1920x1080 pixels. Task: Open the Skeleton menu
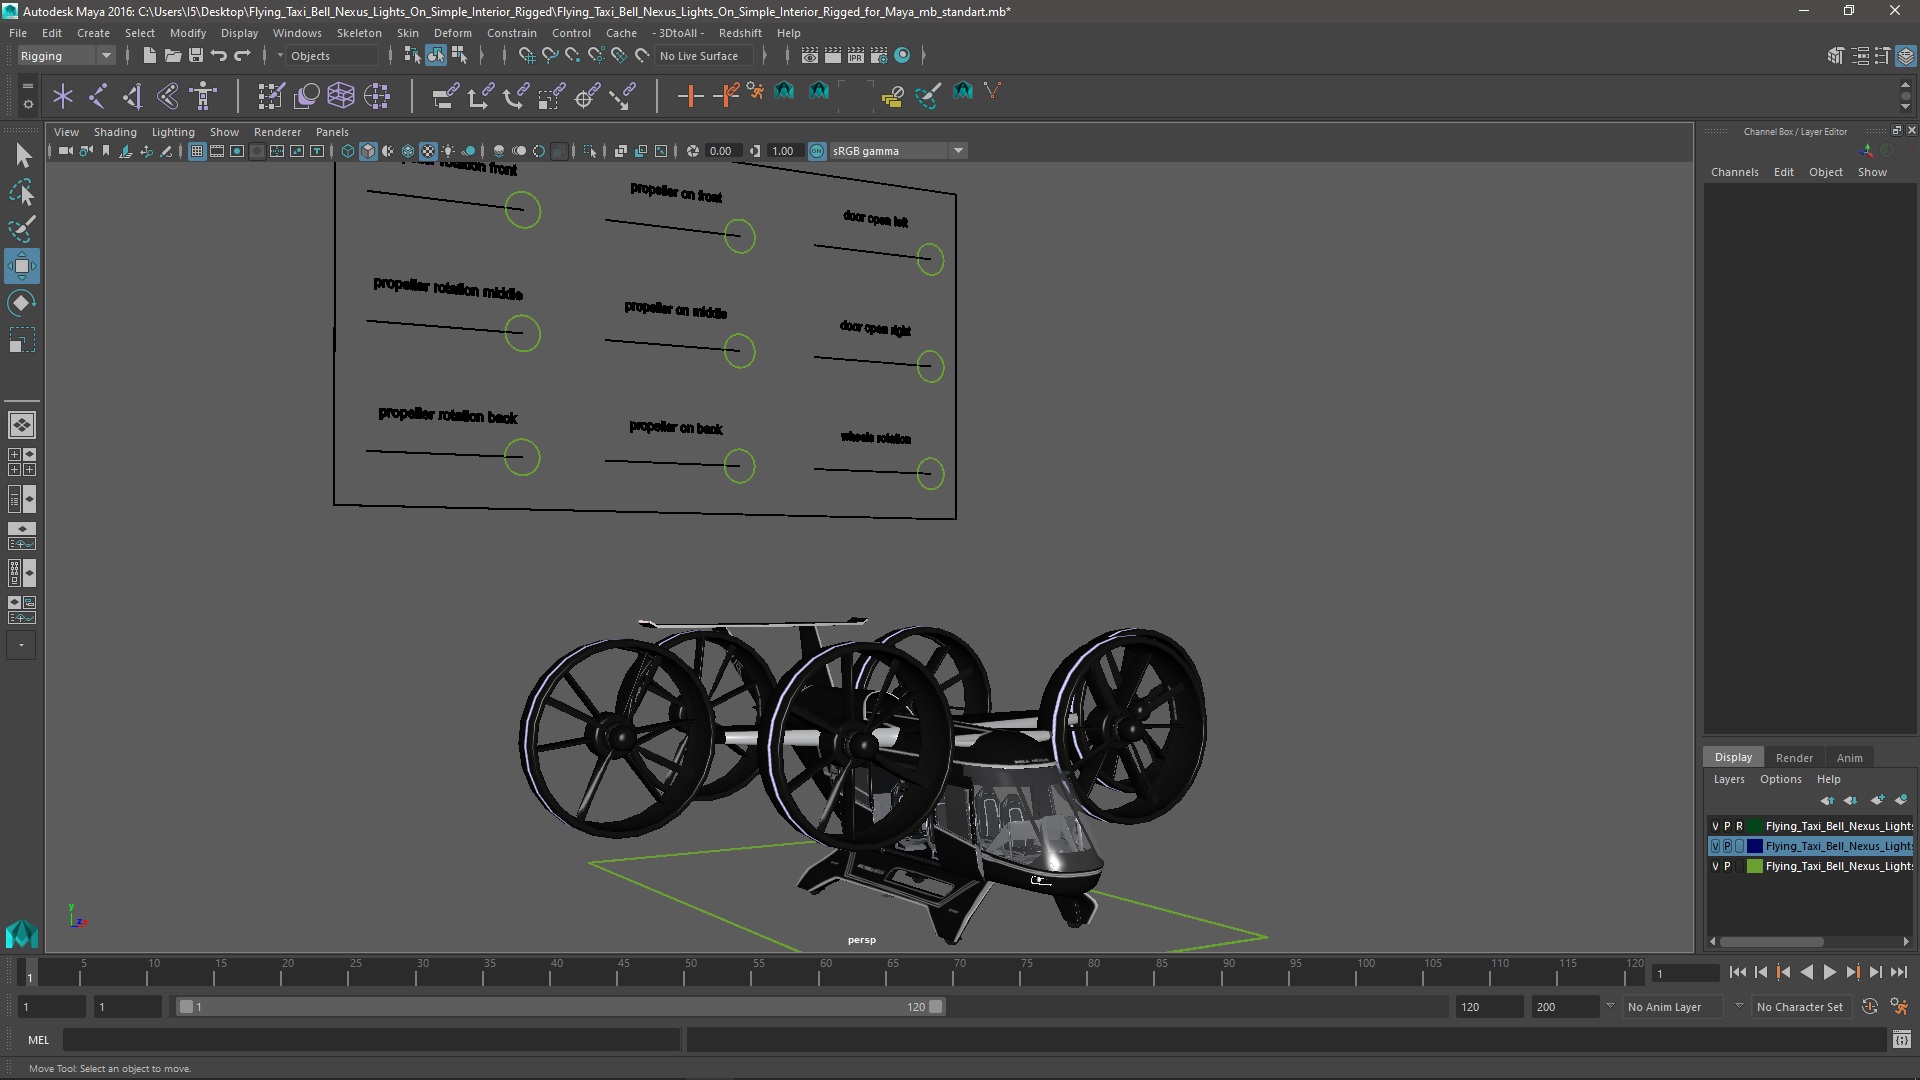coord(358,33)
